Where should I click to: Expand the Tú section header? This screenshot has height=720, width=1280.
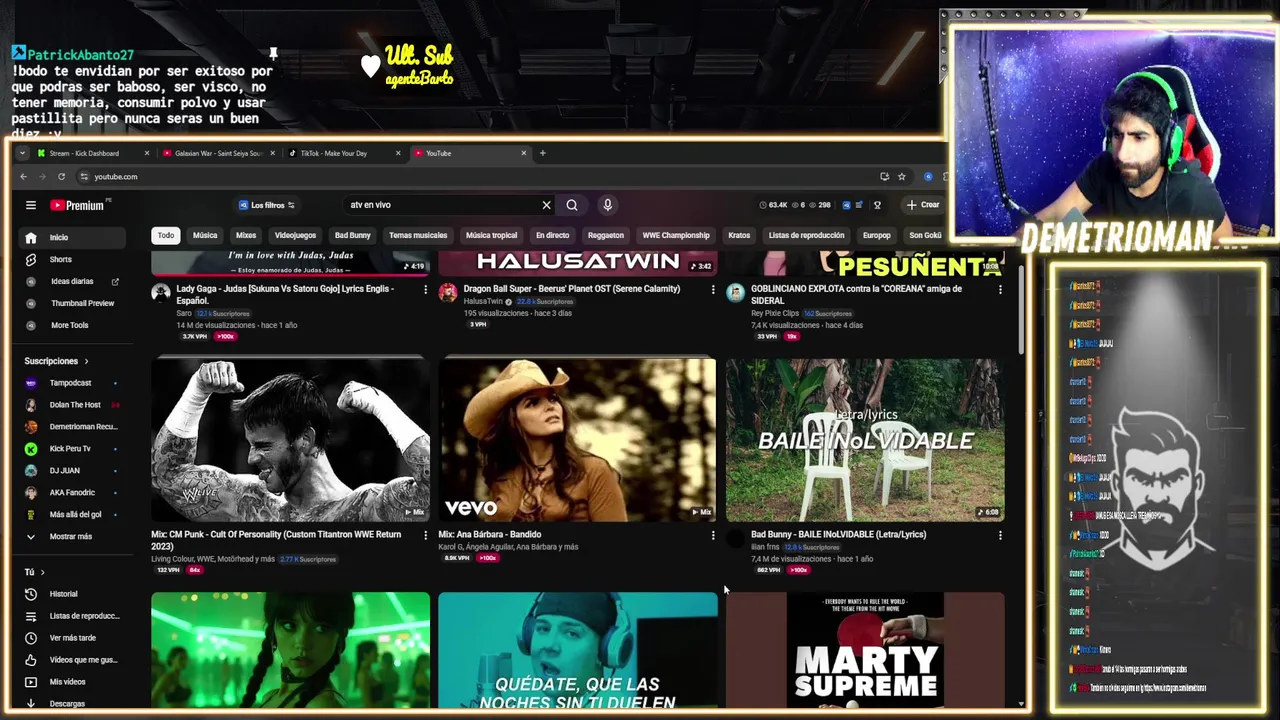34,572
